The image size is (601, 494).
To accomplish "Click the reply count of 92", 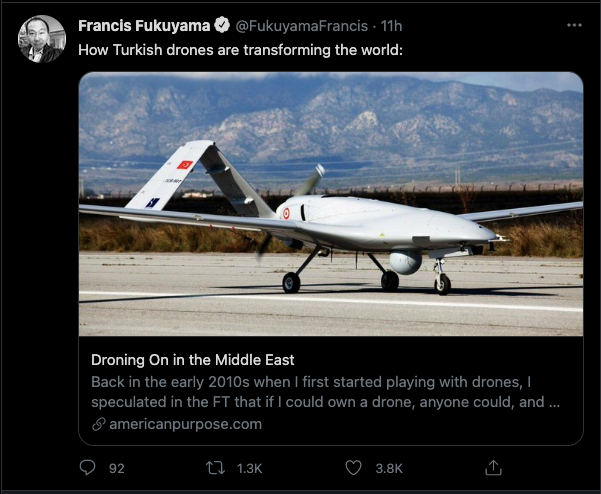I will 116,468.
